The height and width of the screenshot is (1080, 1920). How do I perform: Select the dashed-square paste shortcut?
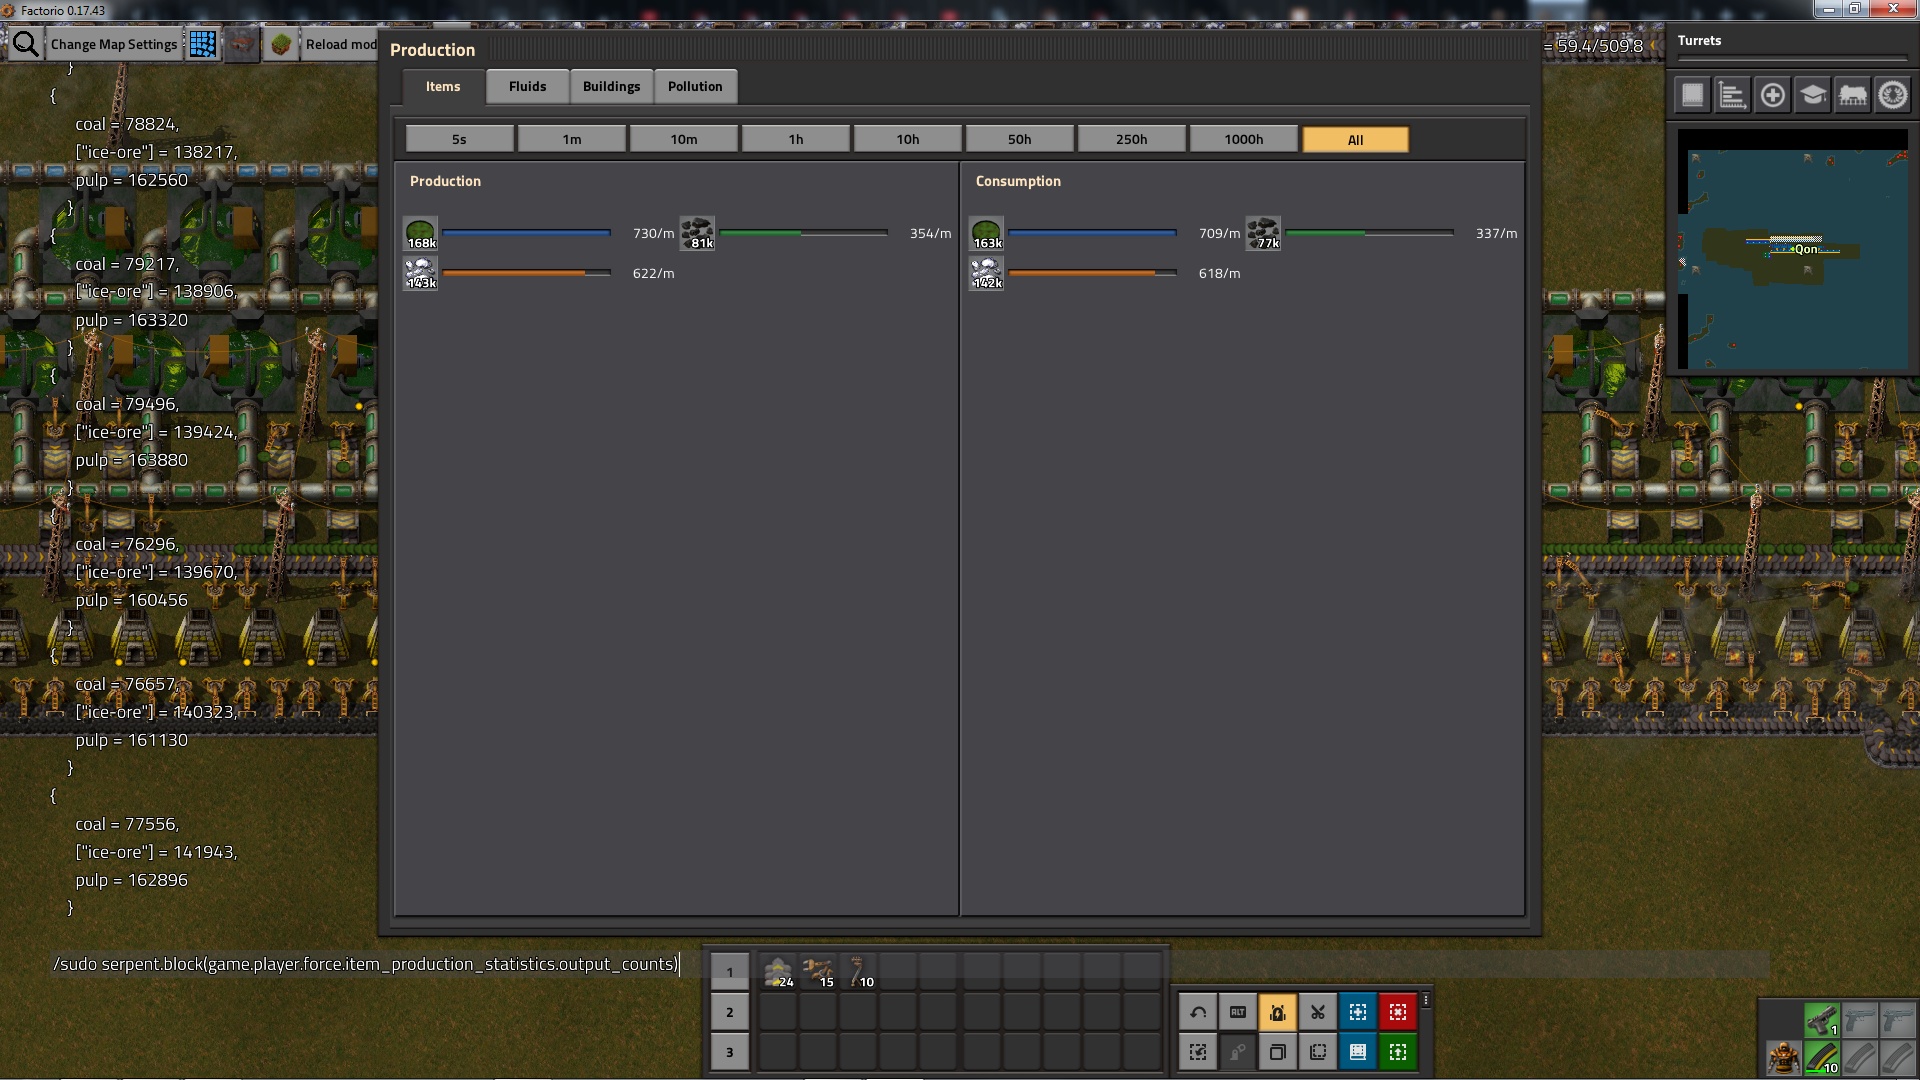(1318, 1052)
